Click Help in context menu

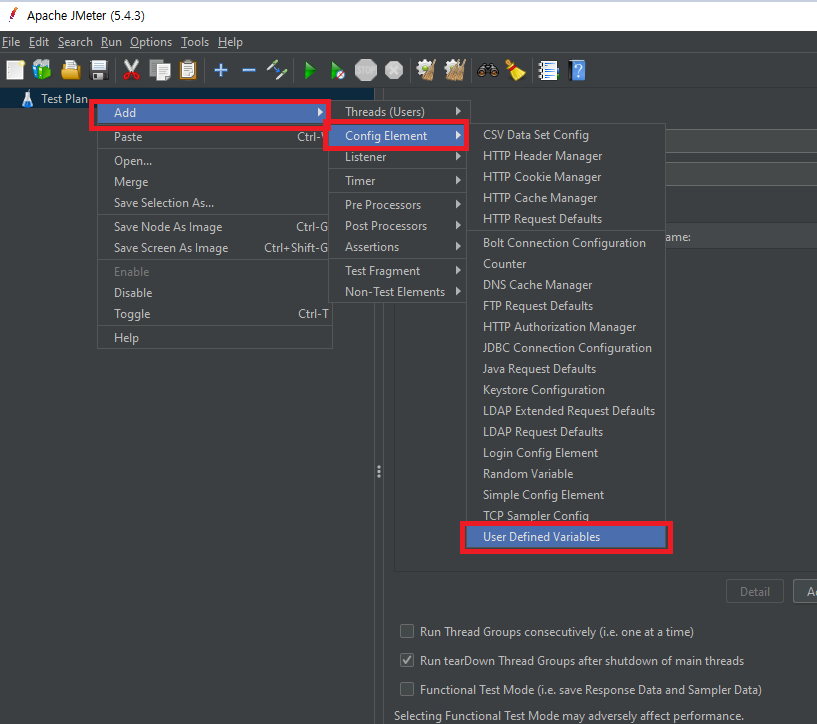(x=214, y=338)
